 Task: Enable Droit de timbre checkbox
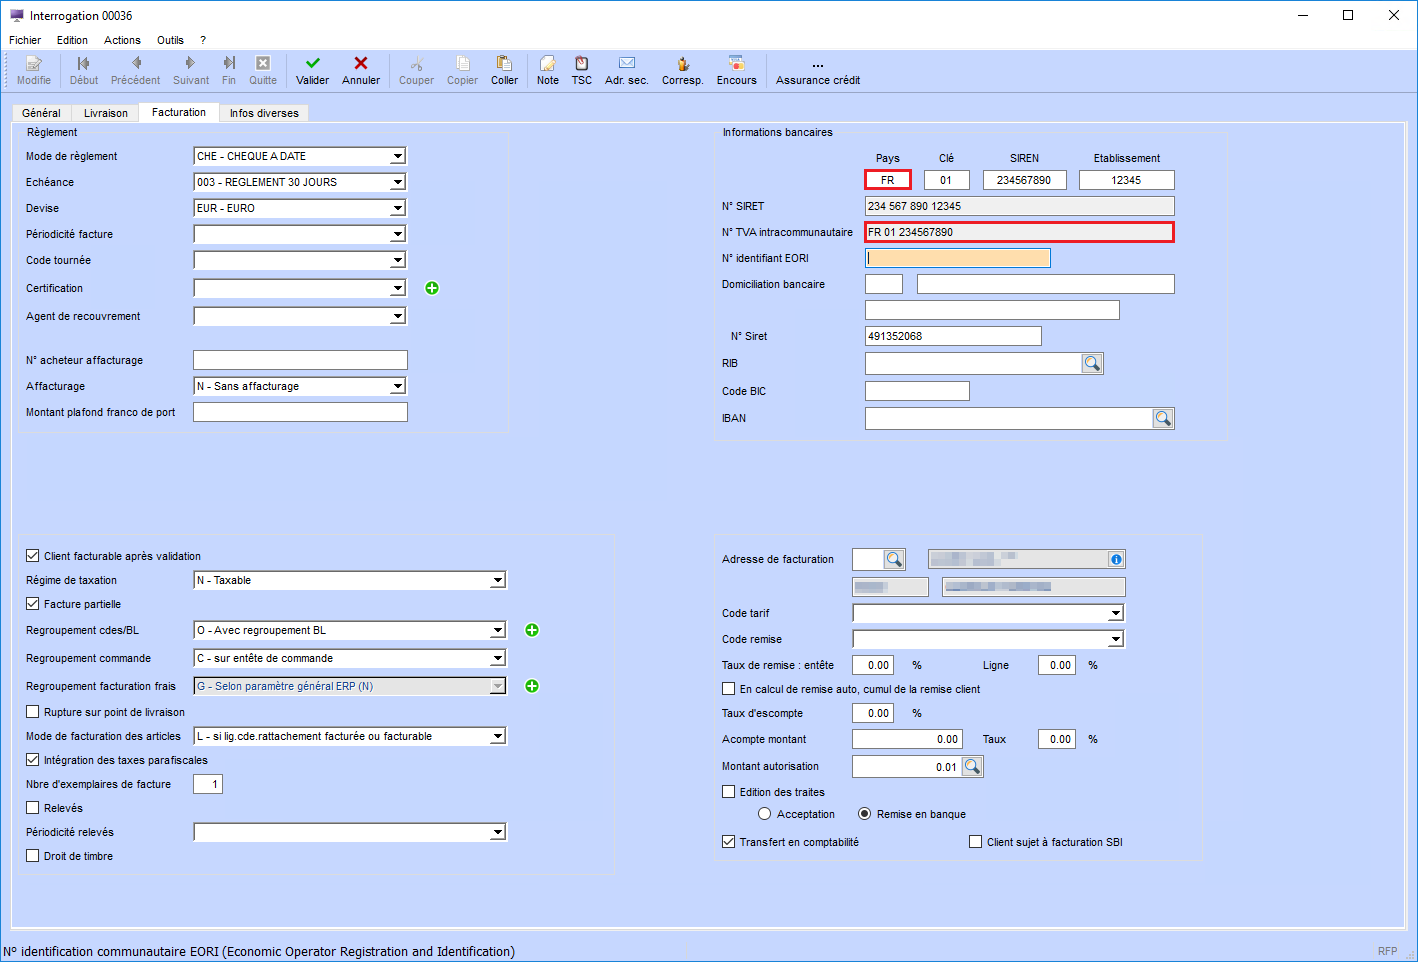pyautogui.click(x=33, y=856)
